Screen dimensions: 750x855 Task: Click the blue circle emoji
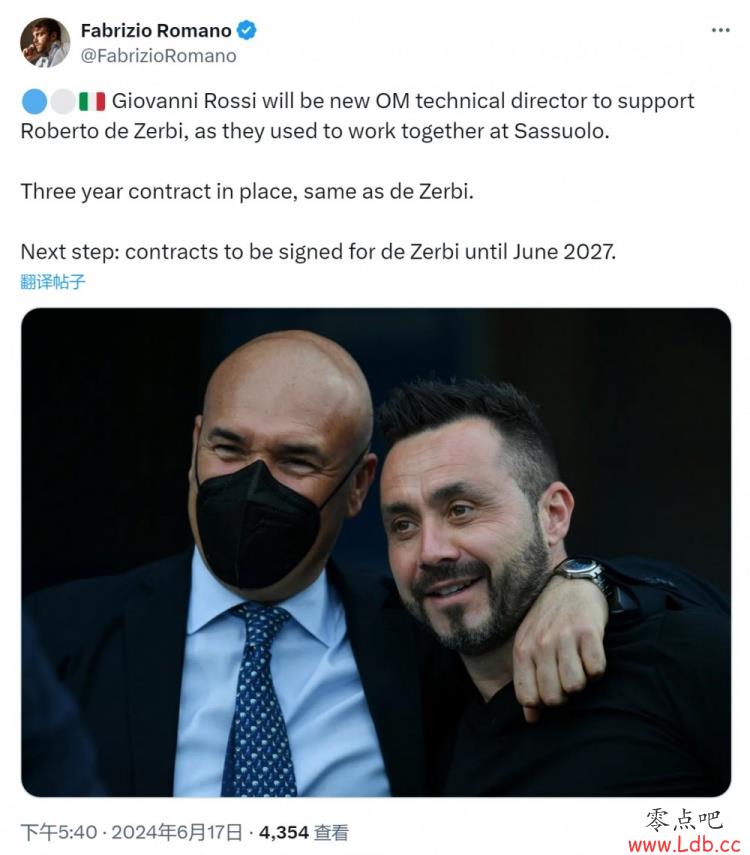click(x=34, y=101)
